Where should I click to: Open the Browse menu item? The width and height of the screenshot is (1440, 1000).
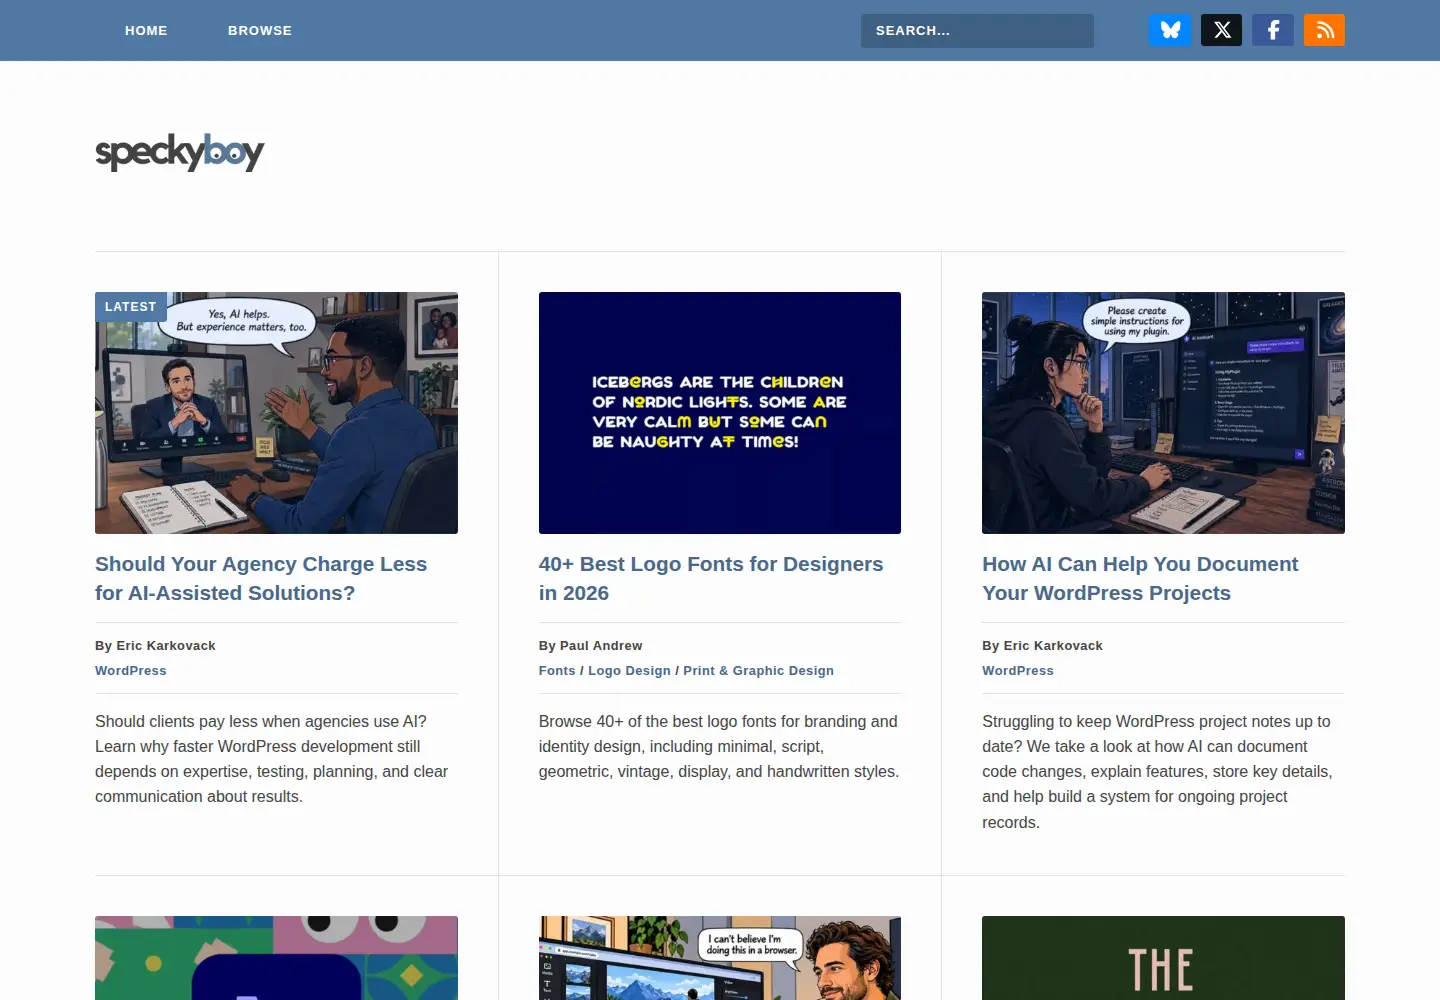[x=260, y=30]
